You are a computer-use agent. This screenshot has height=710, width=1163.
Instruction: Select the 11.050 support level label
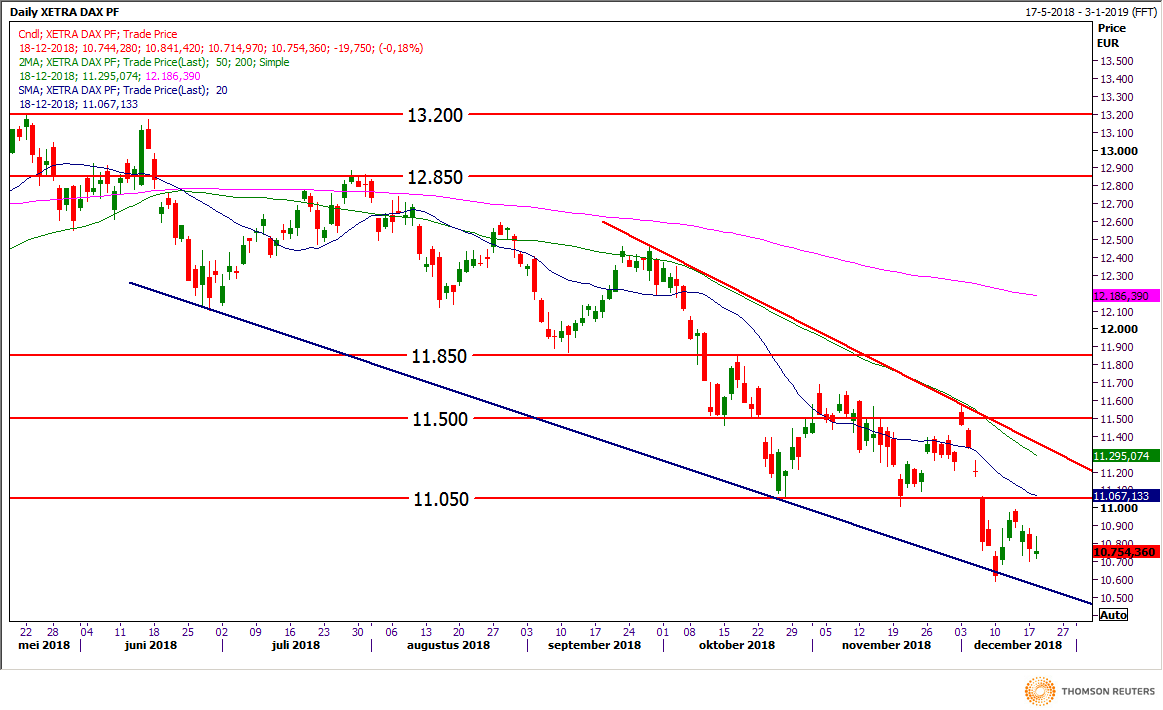pyautogui.click(x=441, y=499)
